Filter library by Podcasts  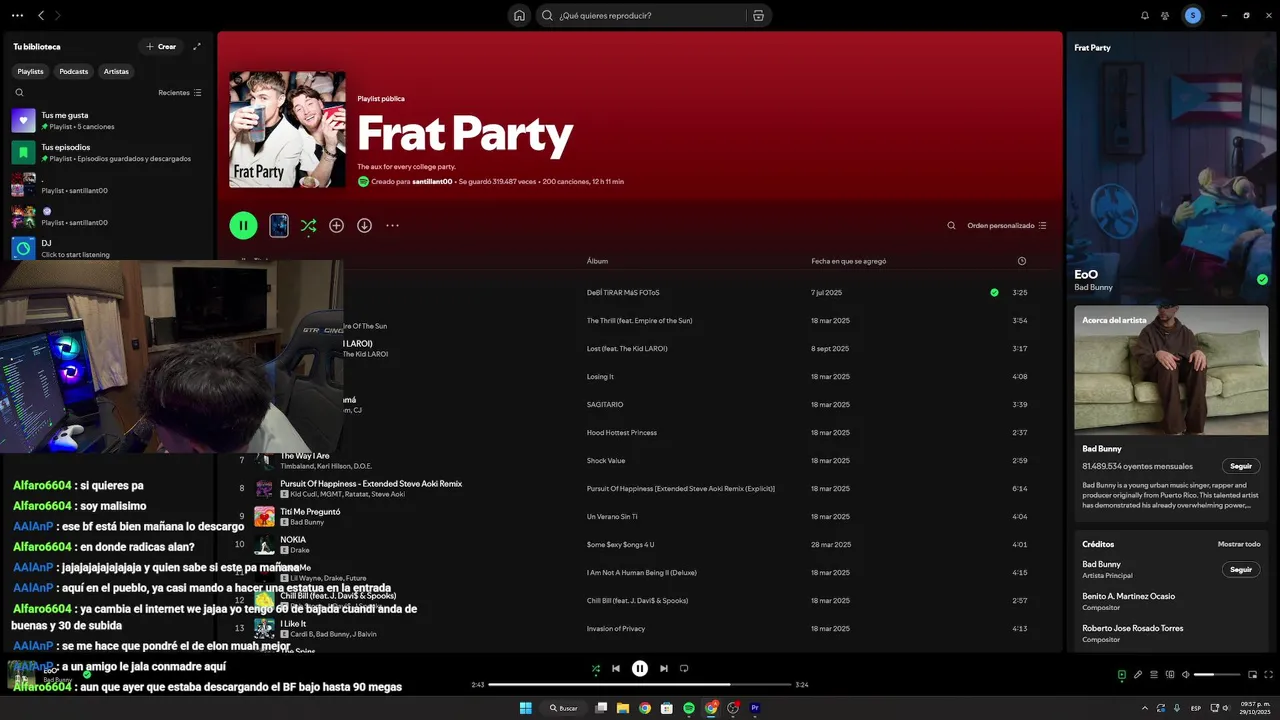tap(73, 71)
